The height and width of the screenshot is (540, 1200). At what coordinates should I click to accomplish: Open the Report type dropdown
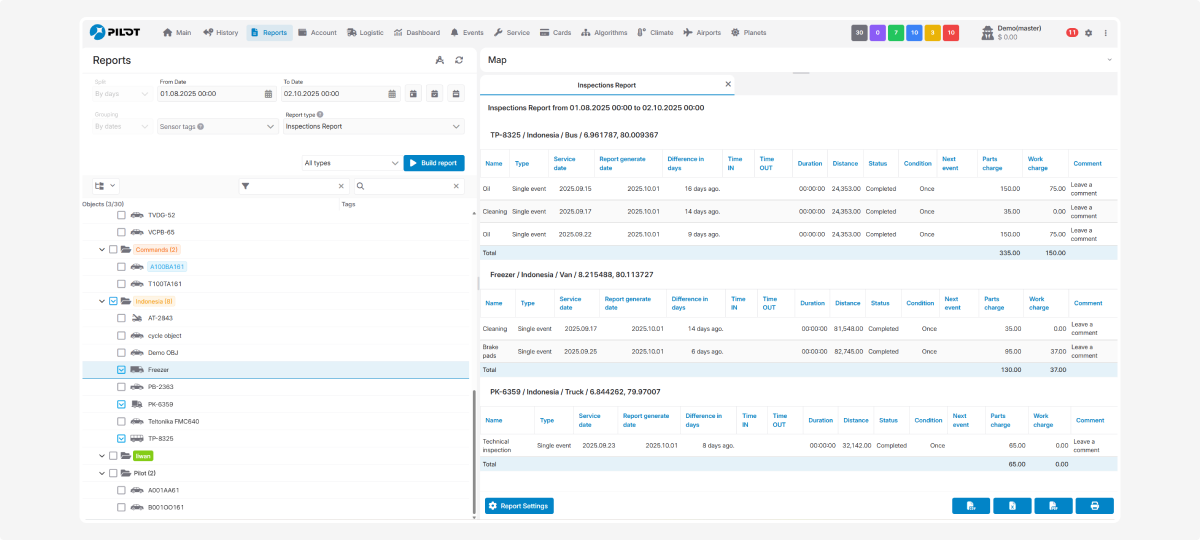pos(373,127)
